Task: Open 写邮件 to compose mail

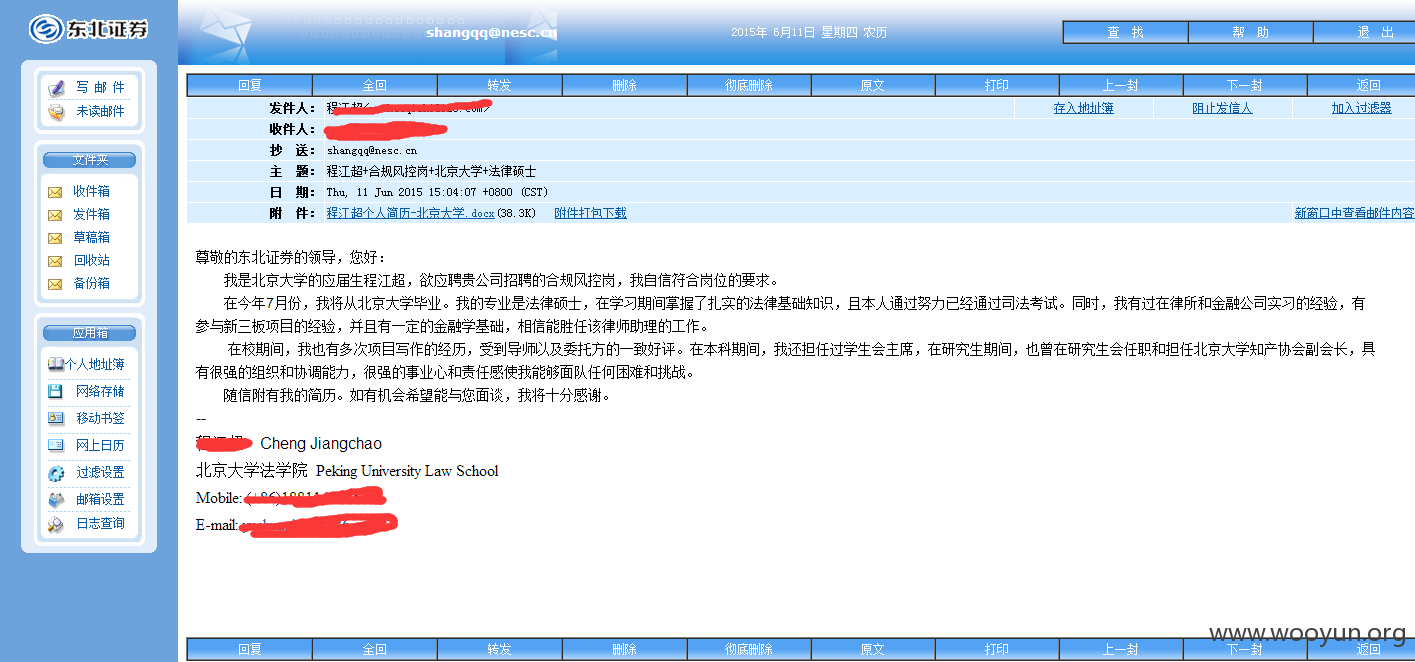Action: (100, 88)
